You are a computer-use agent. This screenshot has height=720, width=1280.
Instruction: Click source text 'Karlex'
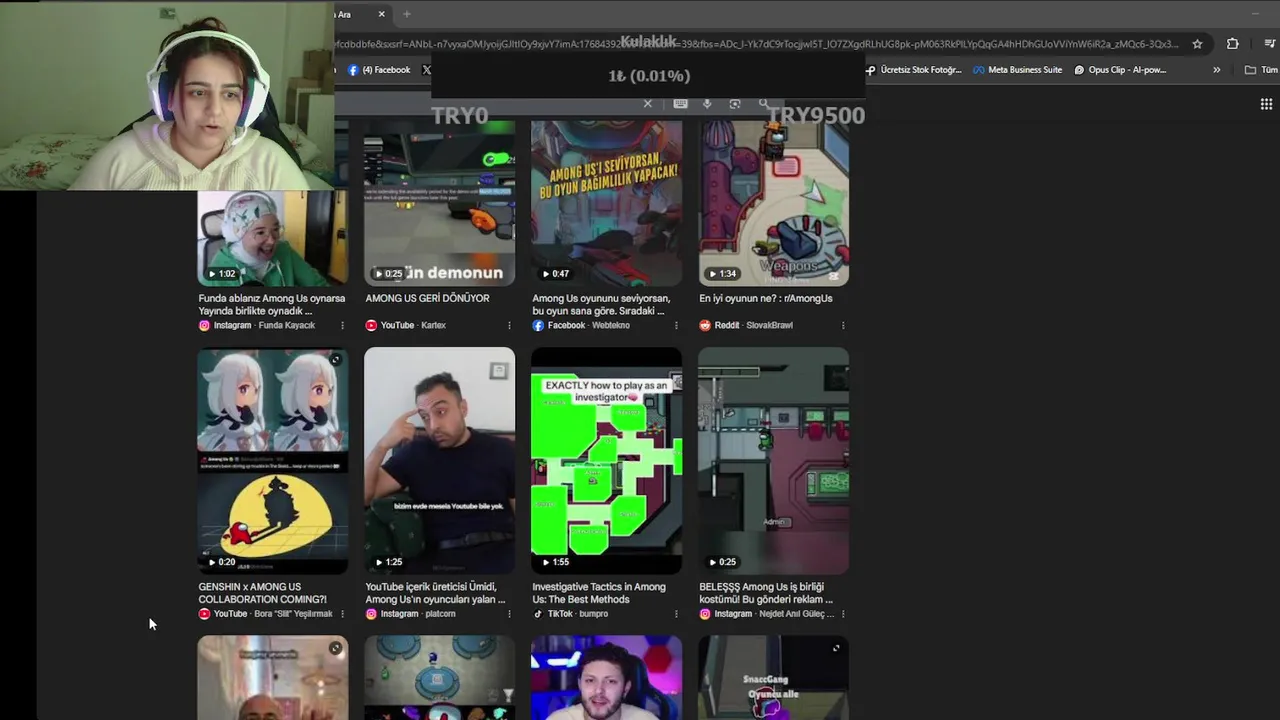pos(433,325)
